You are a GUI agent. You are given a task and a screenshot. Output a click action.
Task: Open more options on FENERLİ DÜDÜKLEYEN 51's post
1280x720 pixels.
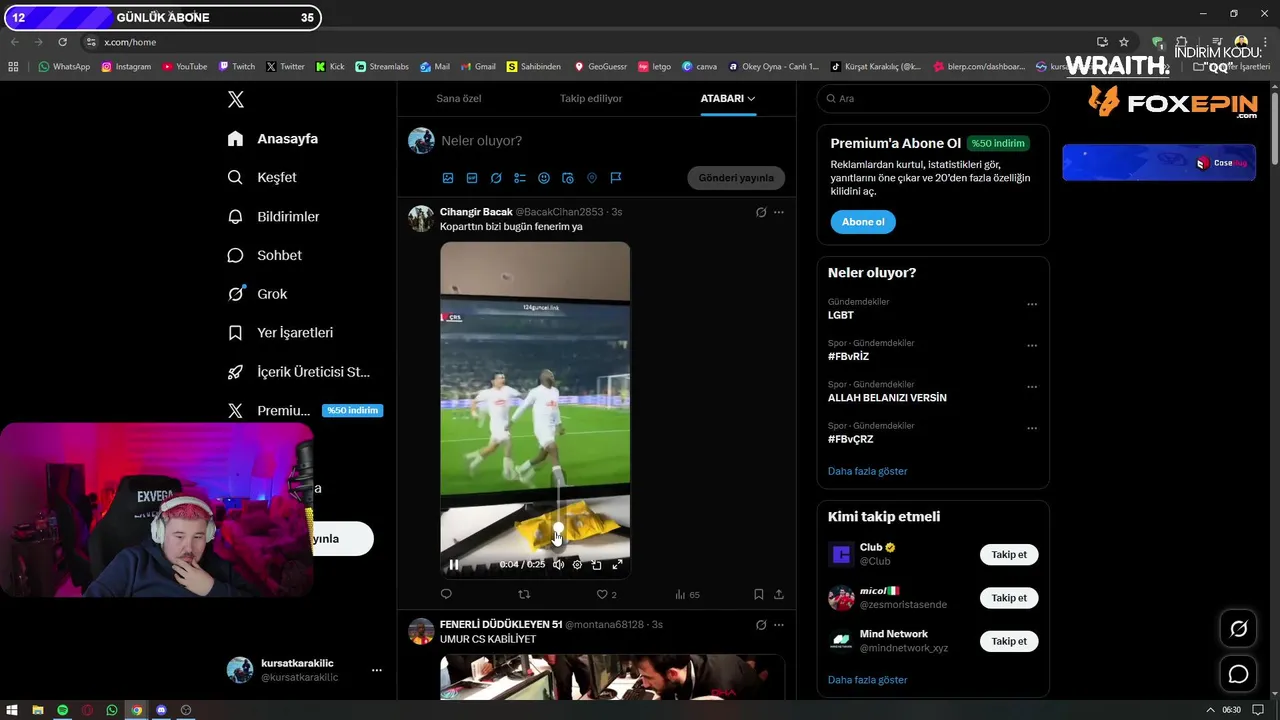click(x=779, y=625)
